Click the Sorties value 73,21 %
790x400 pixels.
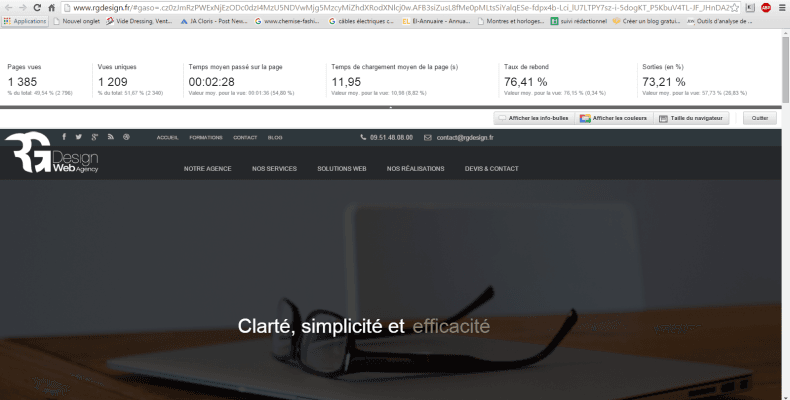[664, 82]
